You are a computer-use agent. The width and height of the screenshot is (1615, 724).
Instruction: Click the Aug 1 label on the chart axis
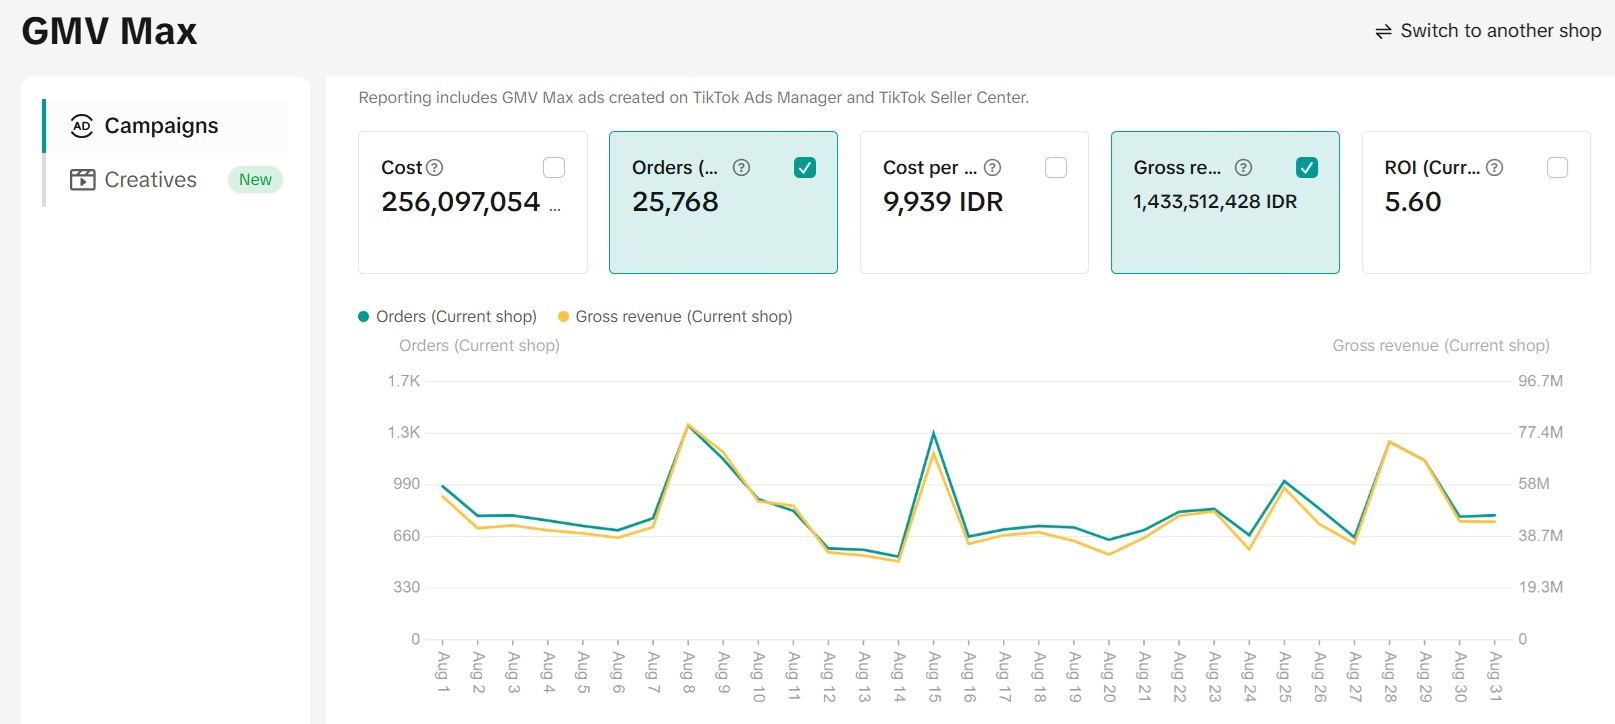(443, 672)
